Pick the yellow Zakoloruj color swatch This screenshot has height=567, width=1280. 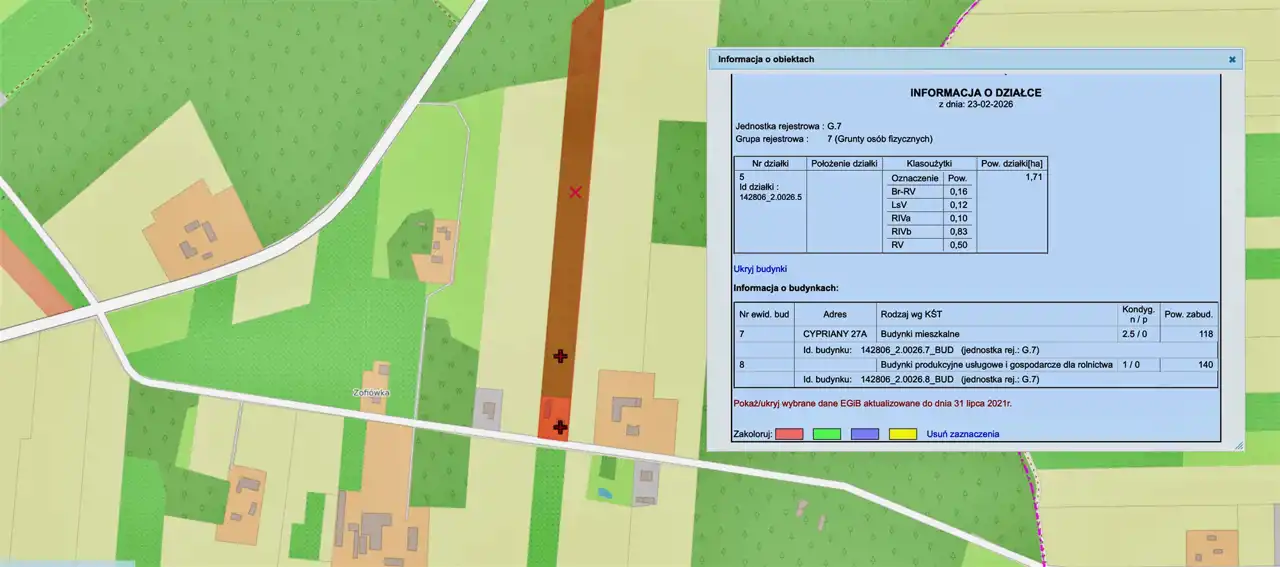(903, 434)
